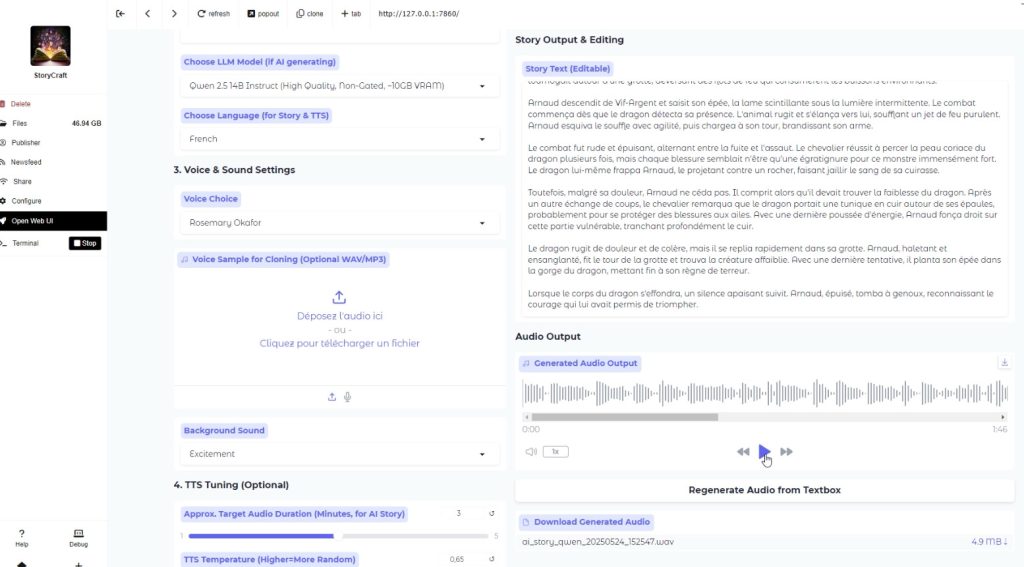Viewport: 1024px width, 567px height.
Task: Change playback speed with the 1x button
Action: tap(554, 452)
